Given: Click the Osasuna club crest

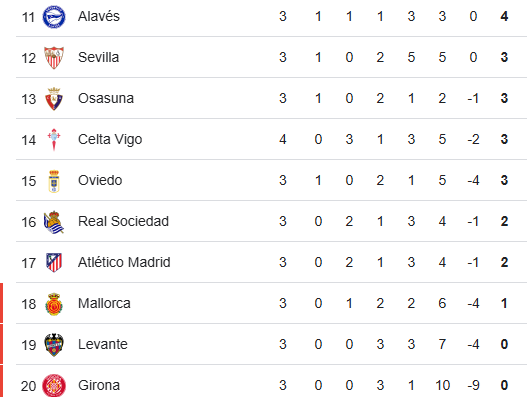Looking at the screenshot, I should click(54, 99).
